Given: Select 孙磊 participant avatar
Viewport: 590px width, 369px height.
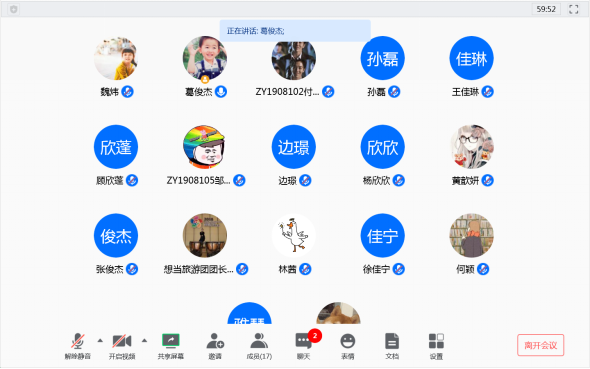Looking at the screenshot, I should click(x=382, y=58).
